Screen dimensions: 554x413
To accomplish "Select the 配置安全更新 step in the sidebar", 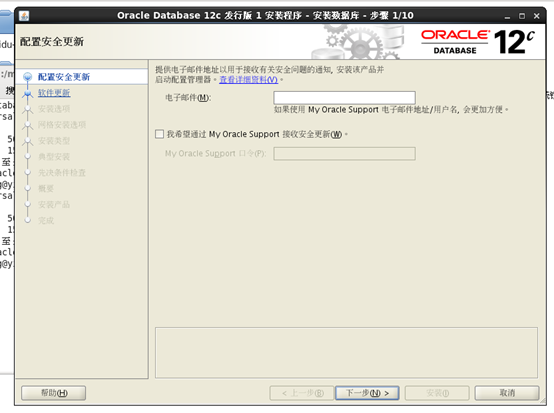I will [64, 77].
